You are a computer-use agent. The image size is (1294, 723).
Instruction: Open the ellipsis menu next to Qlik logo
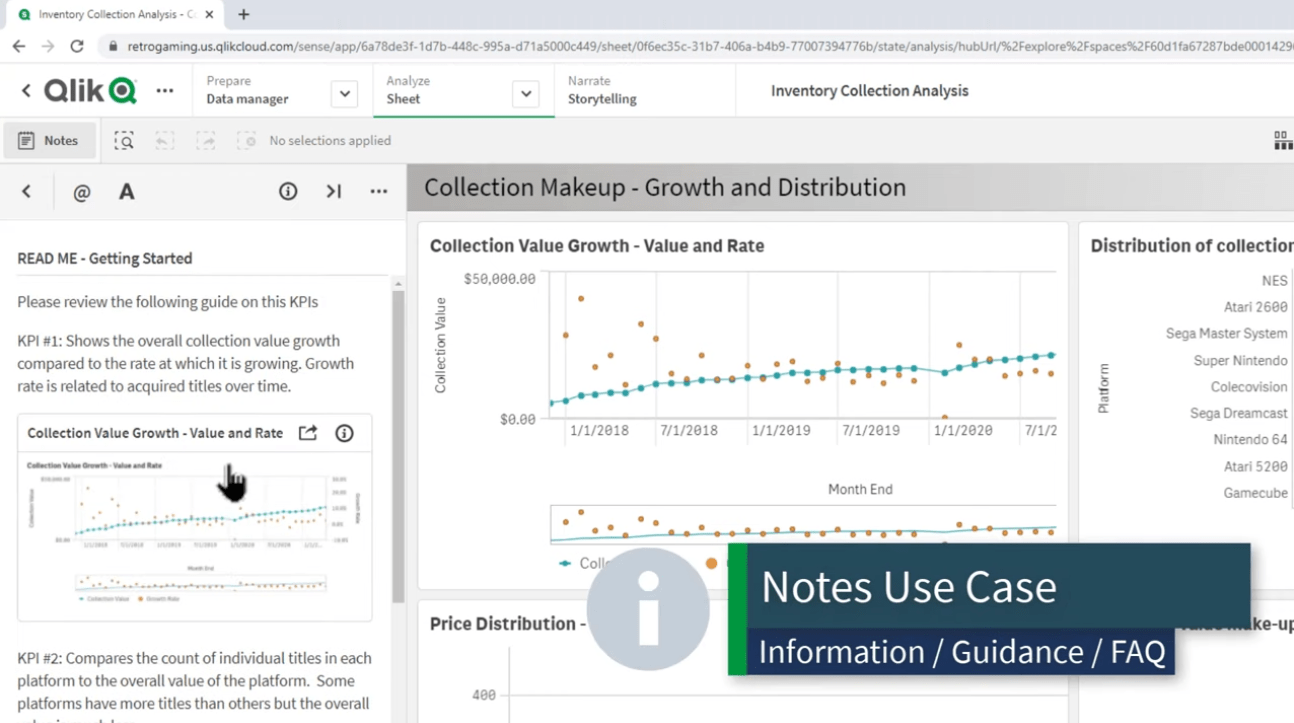165,91
